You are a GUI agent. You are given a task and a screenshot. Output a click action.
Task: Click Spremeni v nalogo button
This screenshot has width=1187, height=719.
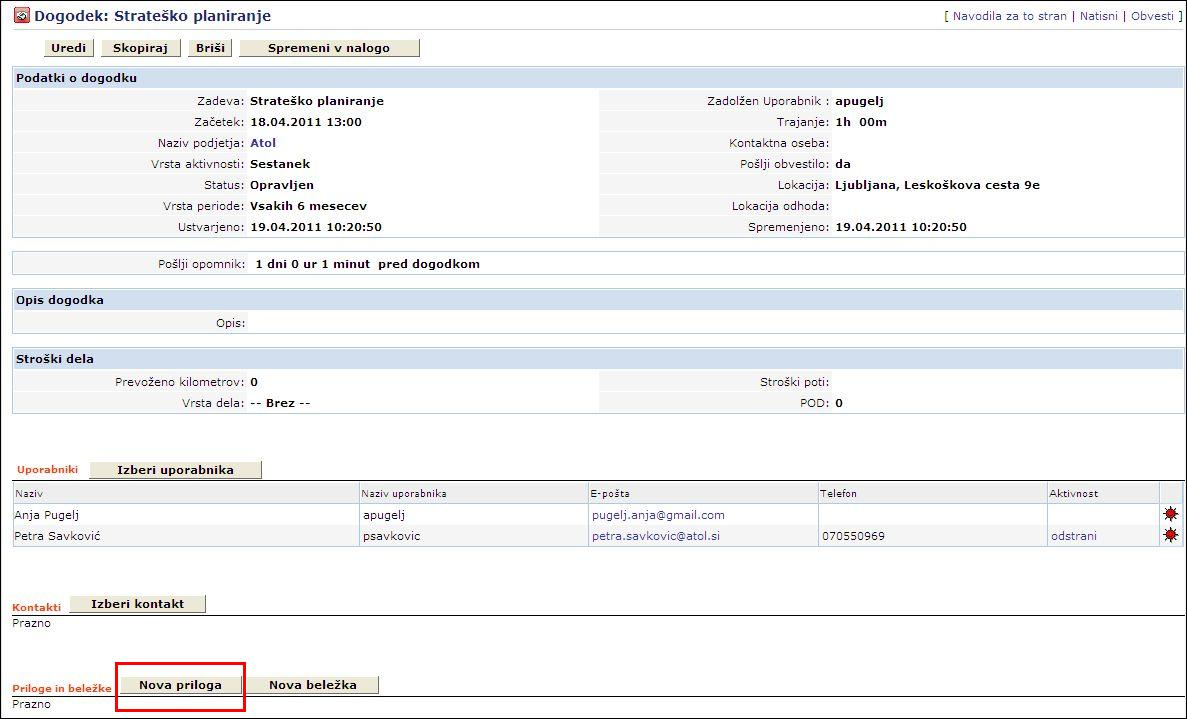329,48
